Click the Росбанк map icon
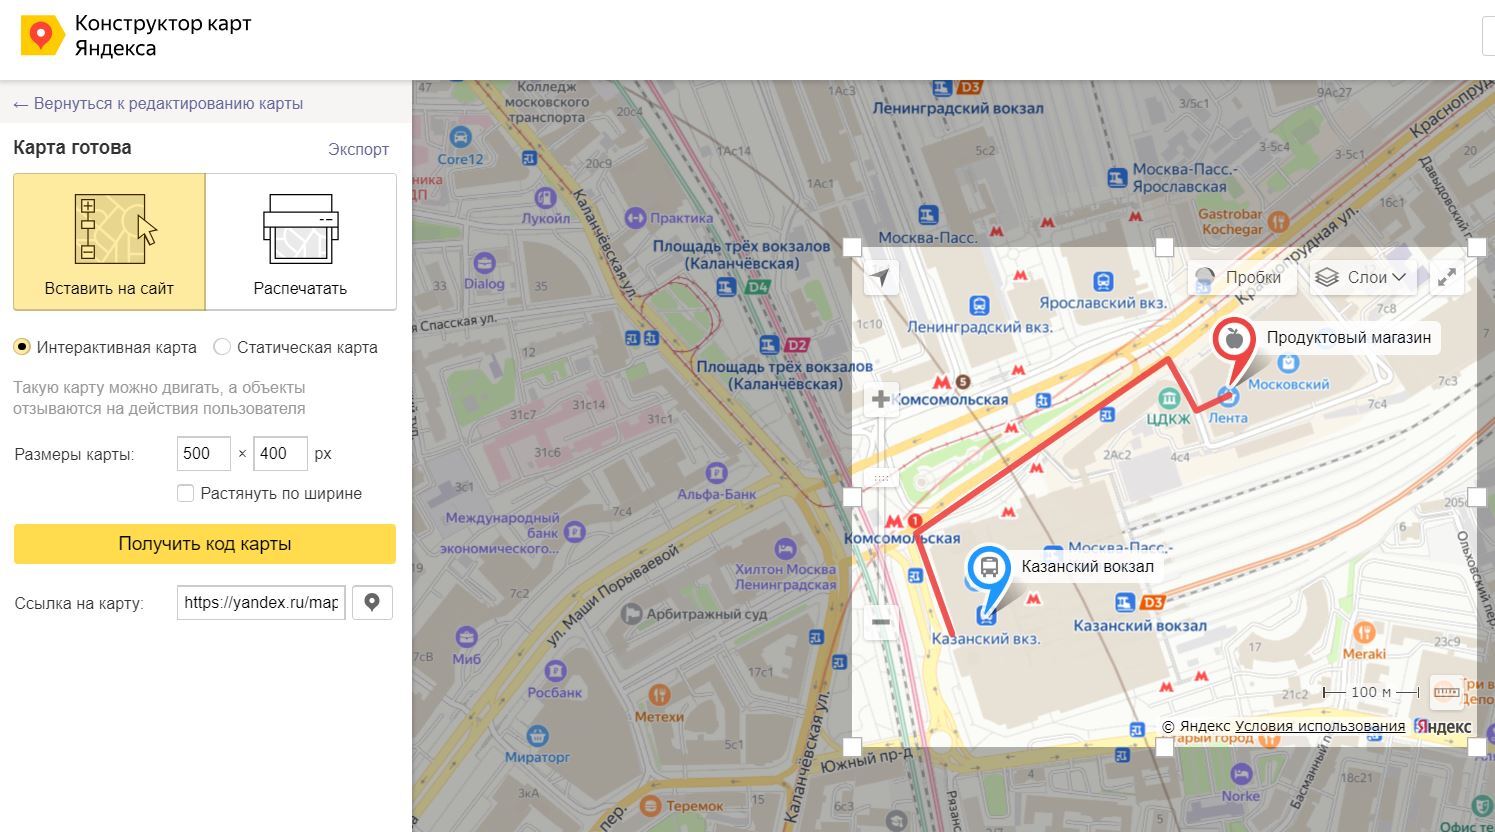Screen dimensions: 1495x832 tap(554, 670)
